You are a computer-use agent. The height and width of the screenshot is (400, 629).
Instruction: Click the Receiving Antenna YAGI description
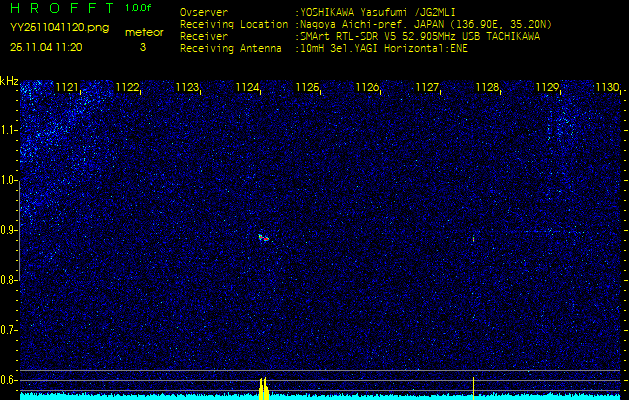(x=384, y=47)
